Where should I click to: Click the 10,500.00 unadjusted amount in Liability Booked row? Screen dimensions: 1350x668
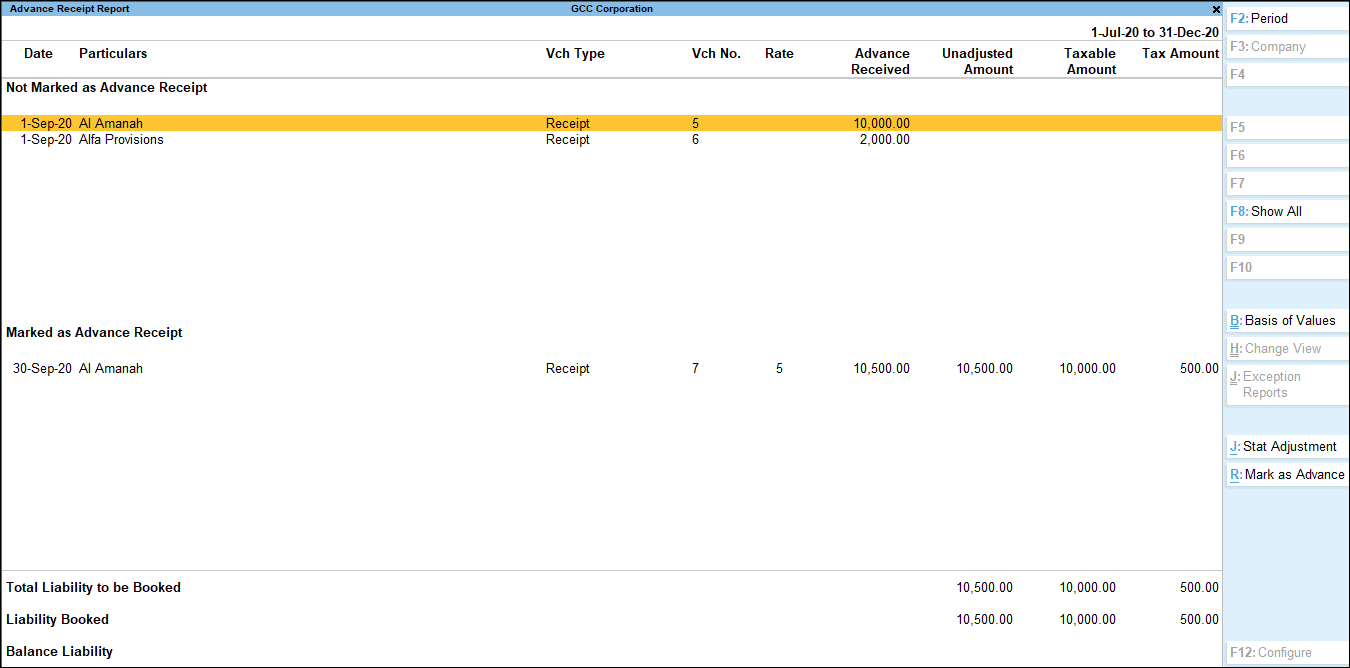(985, 620)
